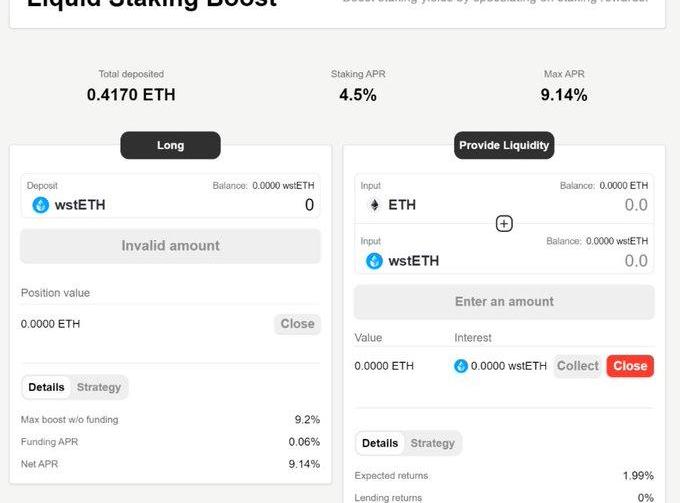Click the ETH diamond icon in liquidity input
Screen dimensions: 680x503
(x=375, y=205)
